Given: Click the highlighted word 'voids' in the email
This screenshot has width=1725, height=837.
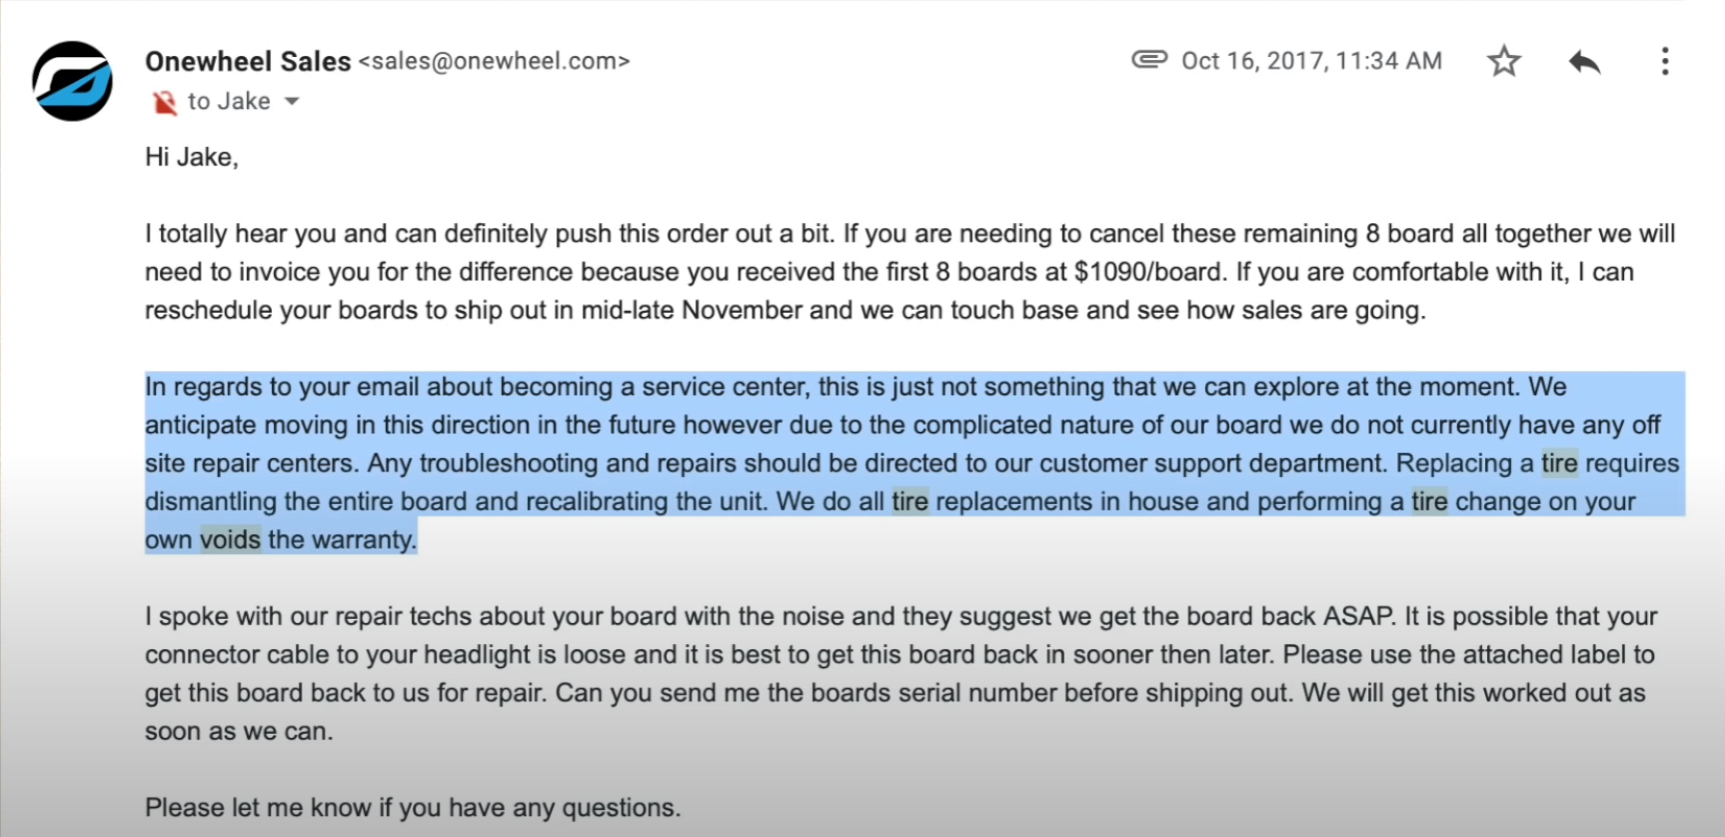Looking at the screenshot, I should [230, 540].
